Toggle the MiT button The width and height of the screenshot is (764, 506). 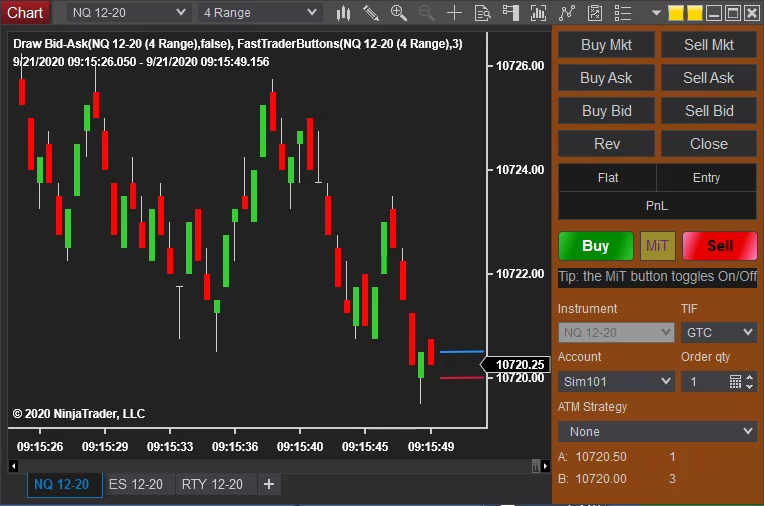click(x=657, y=246)
